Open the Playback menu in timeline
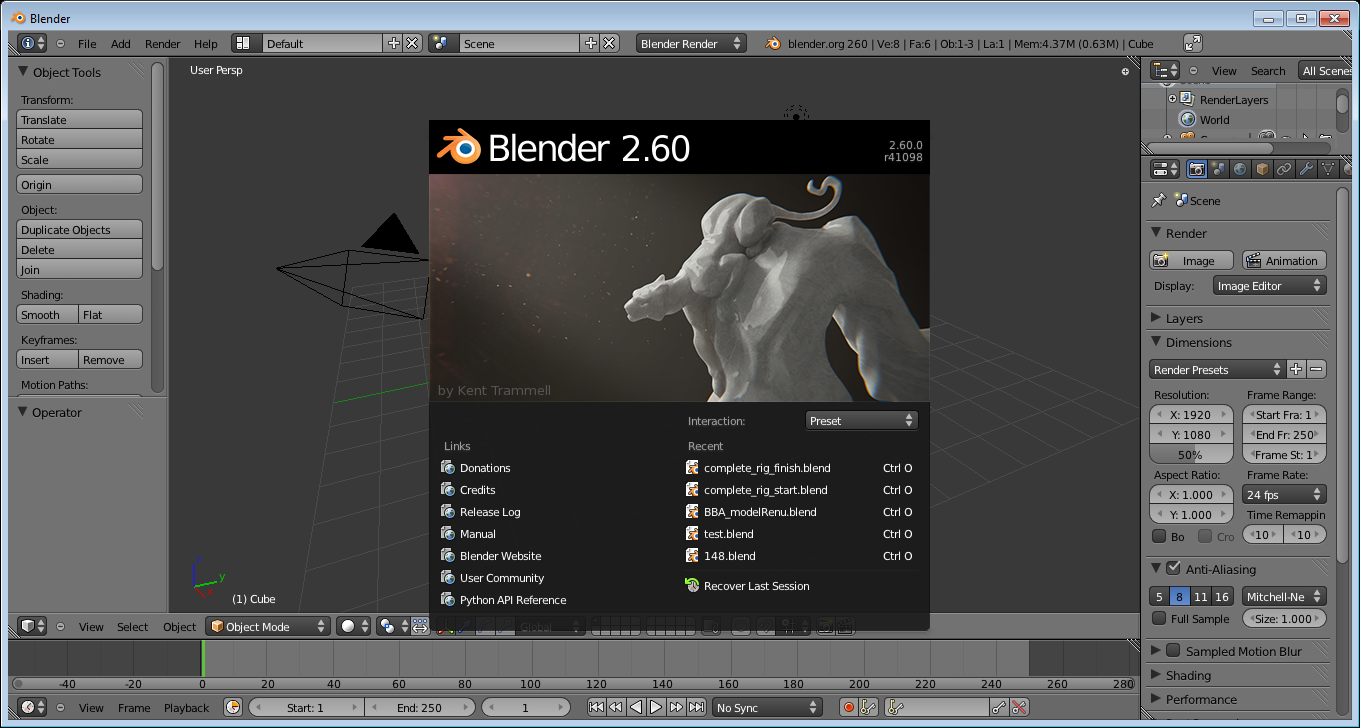The width and height of the screenshot is (1360, 728). point(187,707)
